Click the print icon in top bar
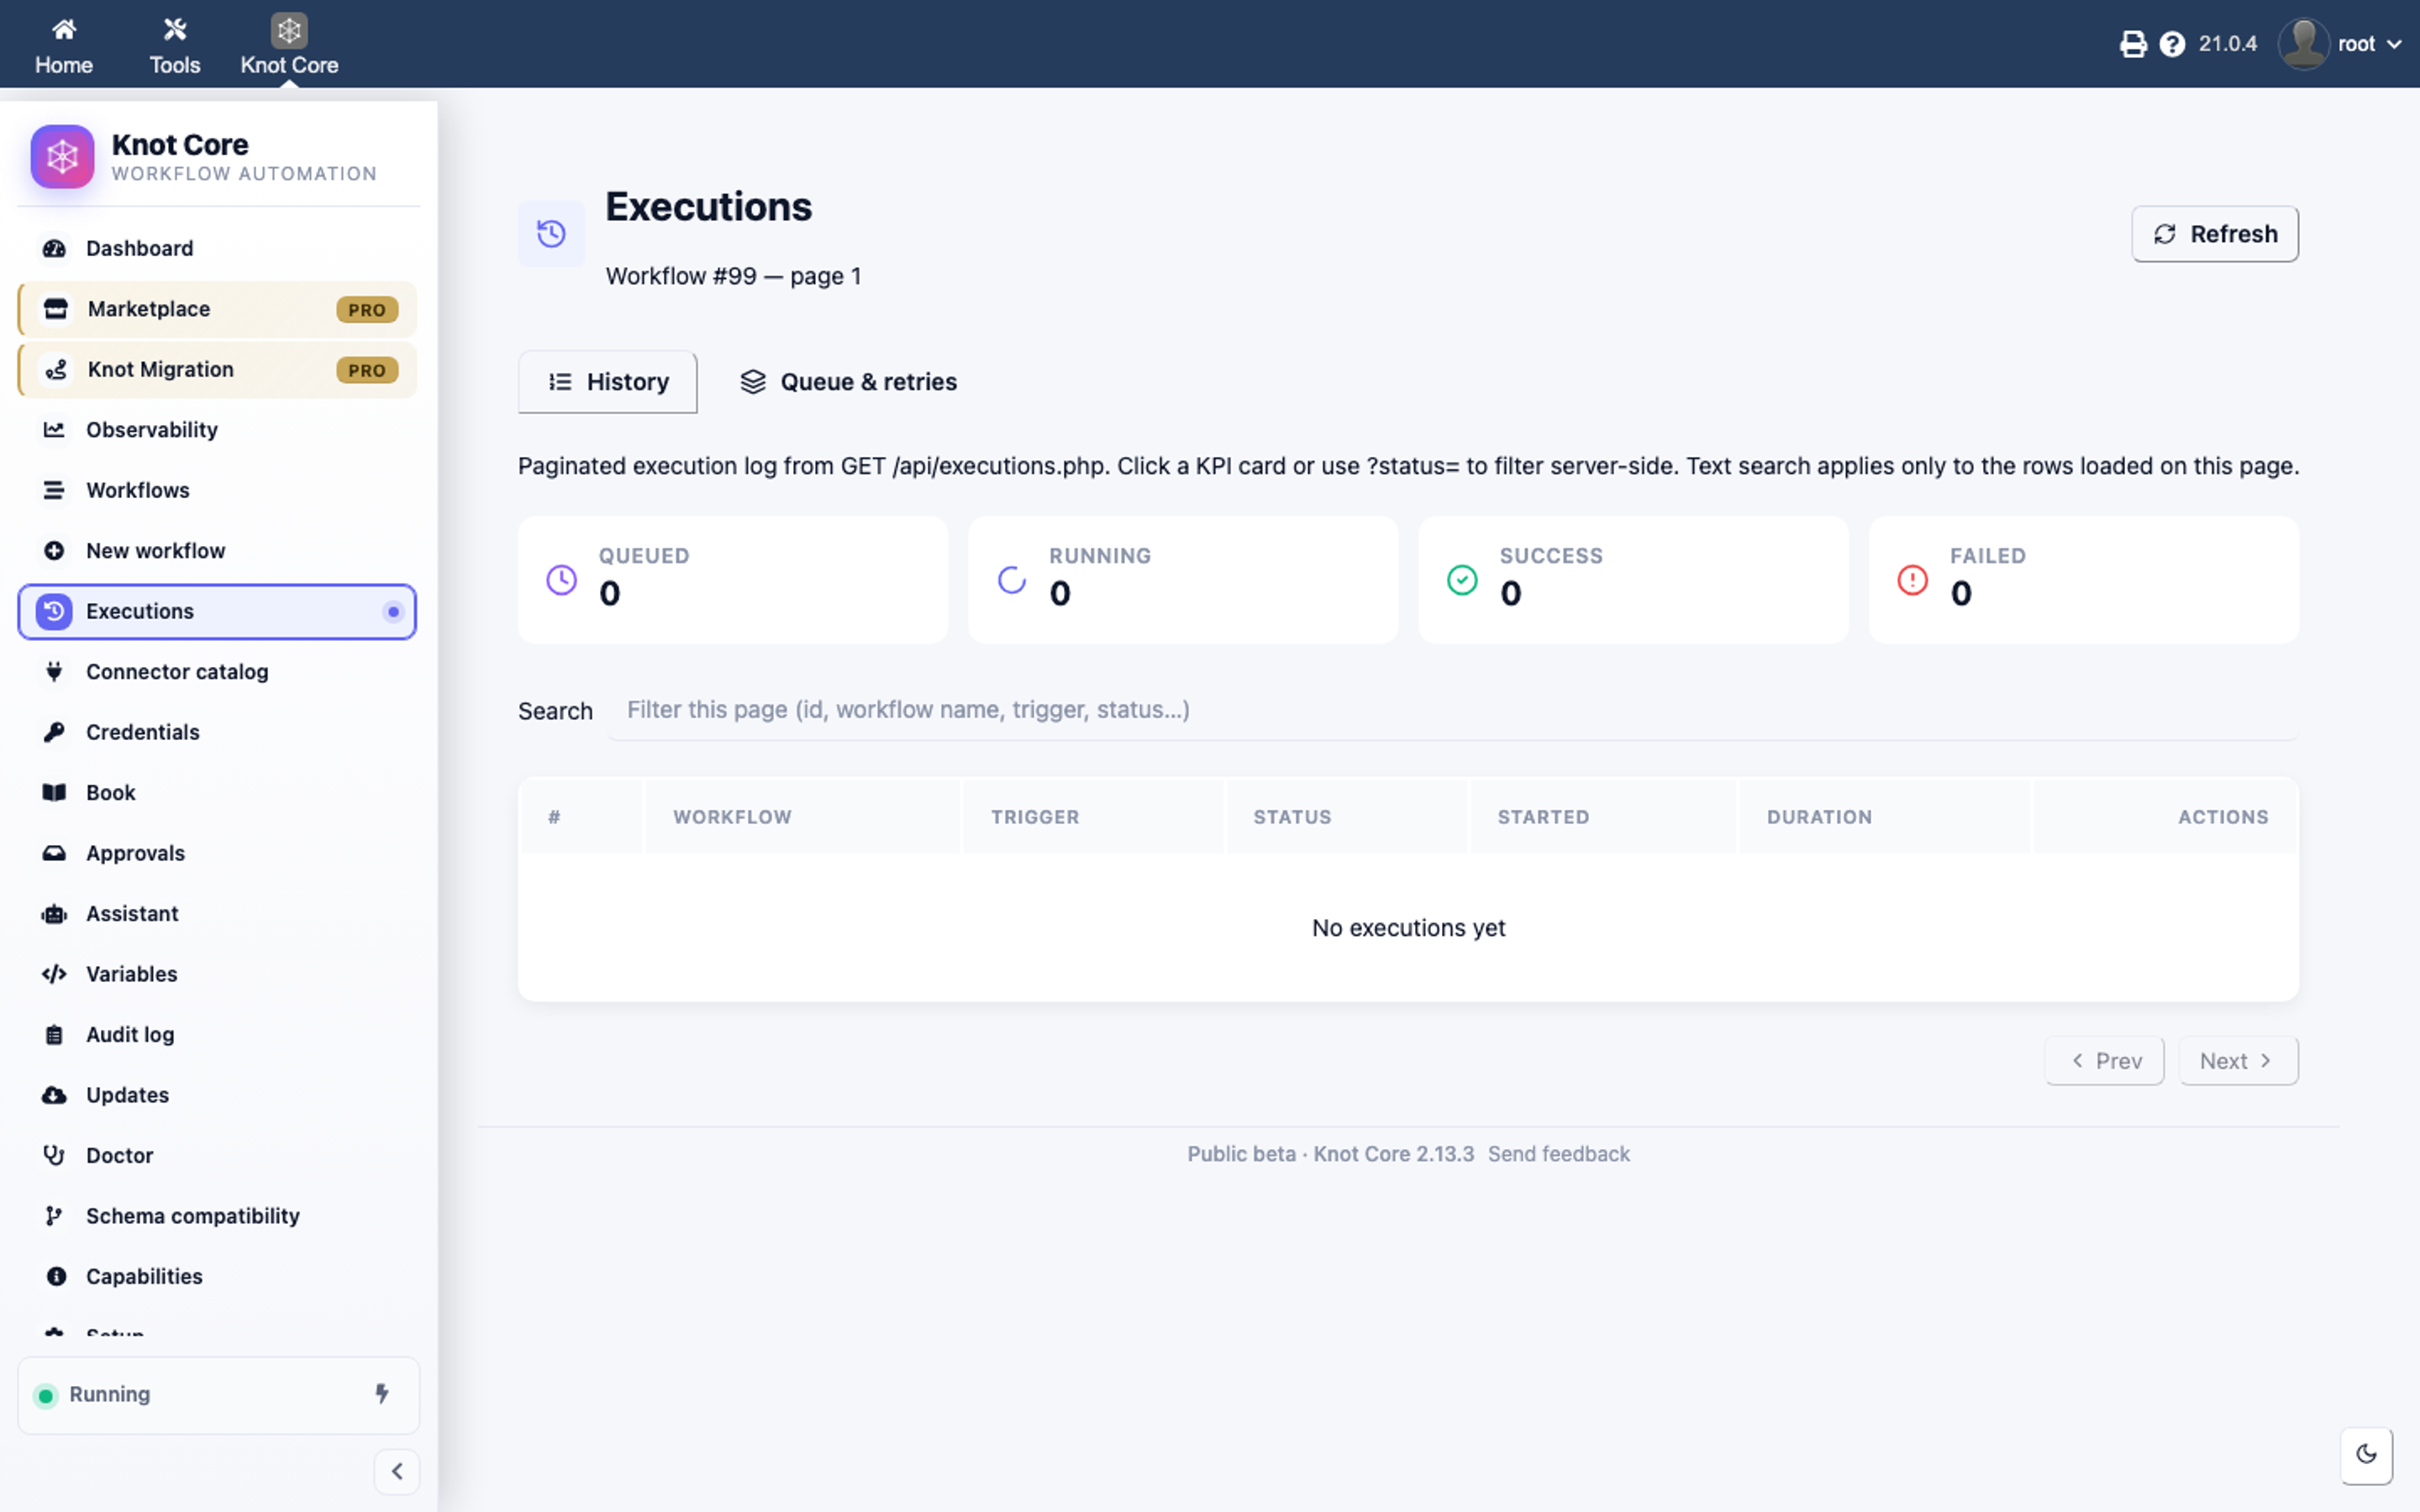The width and height of the screenshot is (2420, 1512). (2132, 44)
